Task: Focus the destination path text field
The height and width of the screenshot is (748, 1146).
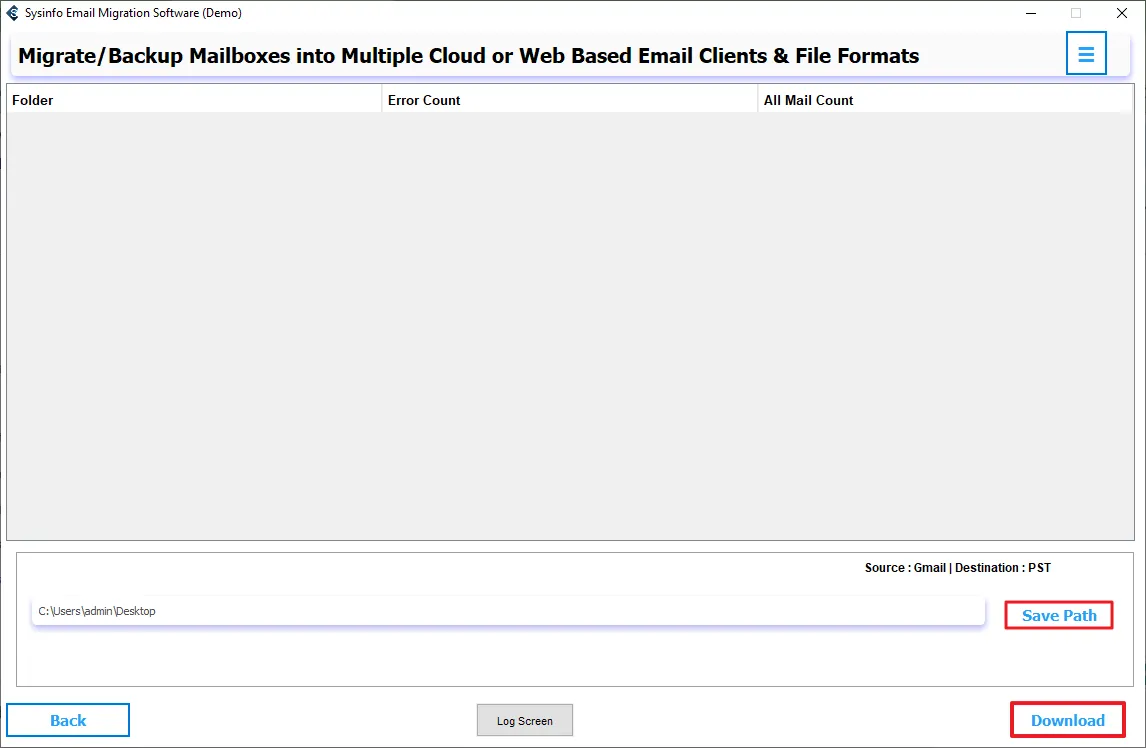Action: click(x=508, y=611)
